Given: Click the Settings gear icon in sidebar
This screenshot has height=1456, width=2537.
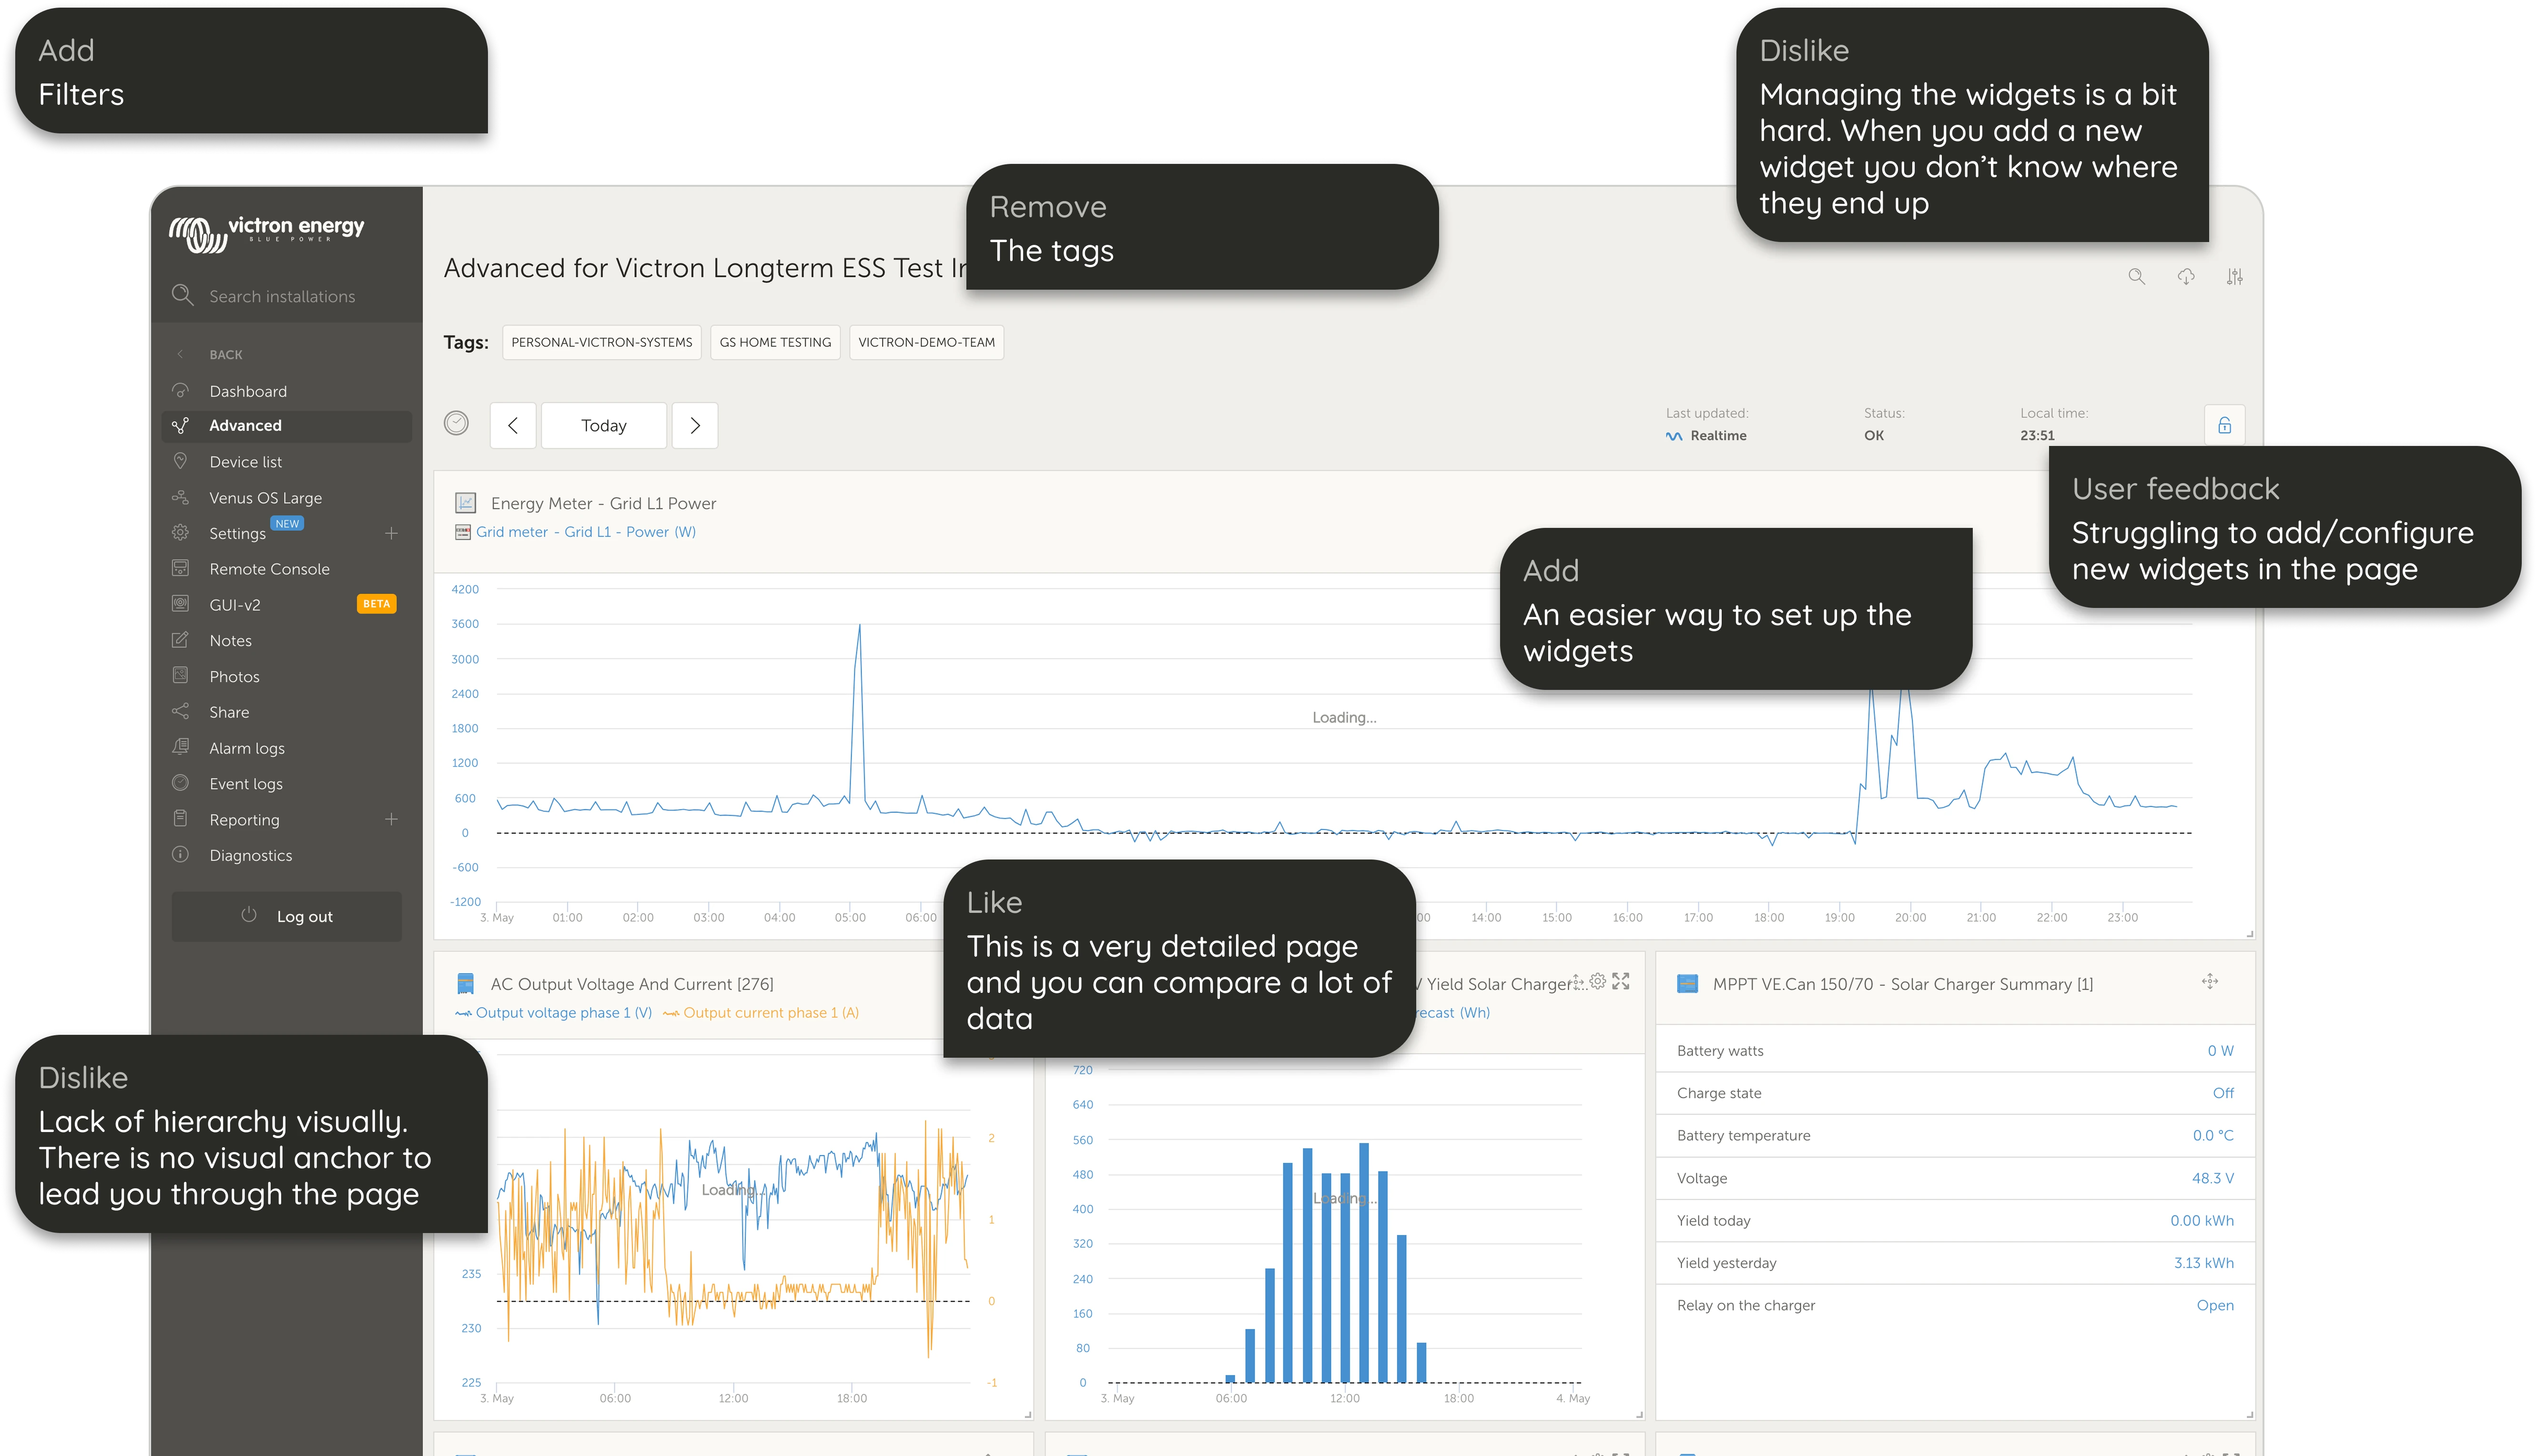Looking at the screenshot, I should [181, 532].
